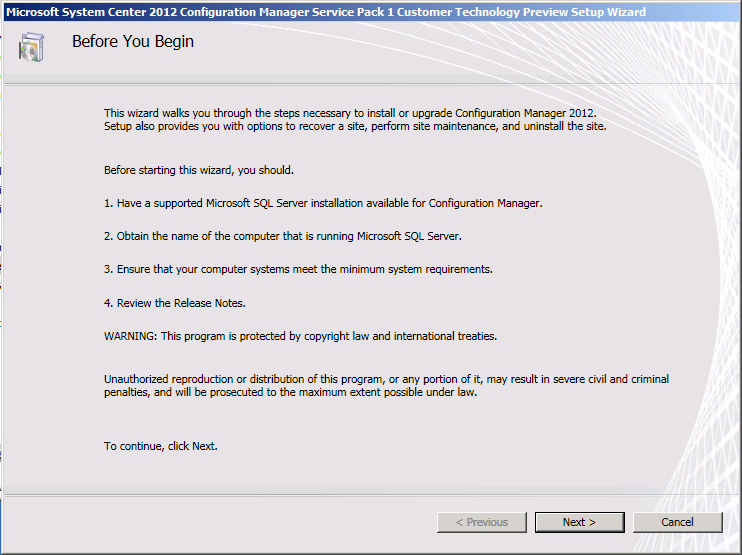
Task: Cancel the setup wizard
Action: click(677, 522)
